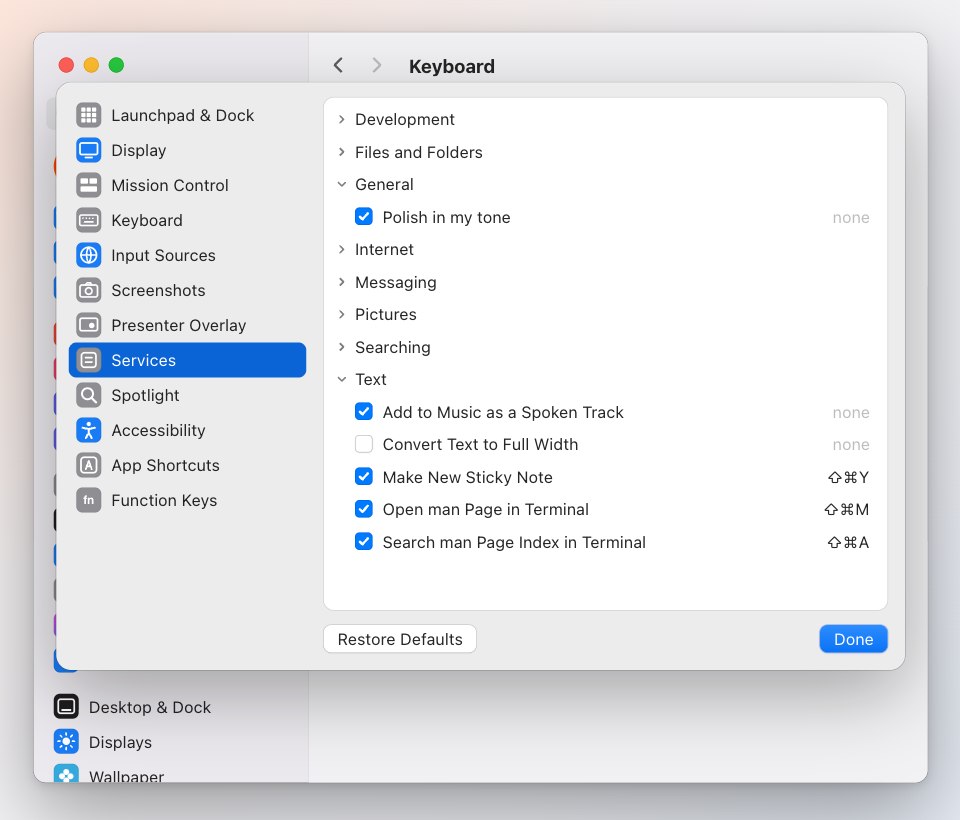Uncheck Make New Sticky Note service
This screenshot has height=820, width=960.
click(364, 476)
